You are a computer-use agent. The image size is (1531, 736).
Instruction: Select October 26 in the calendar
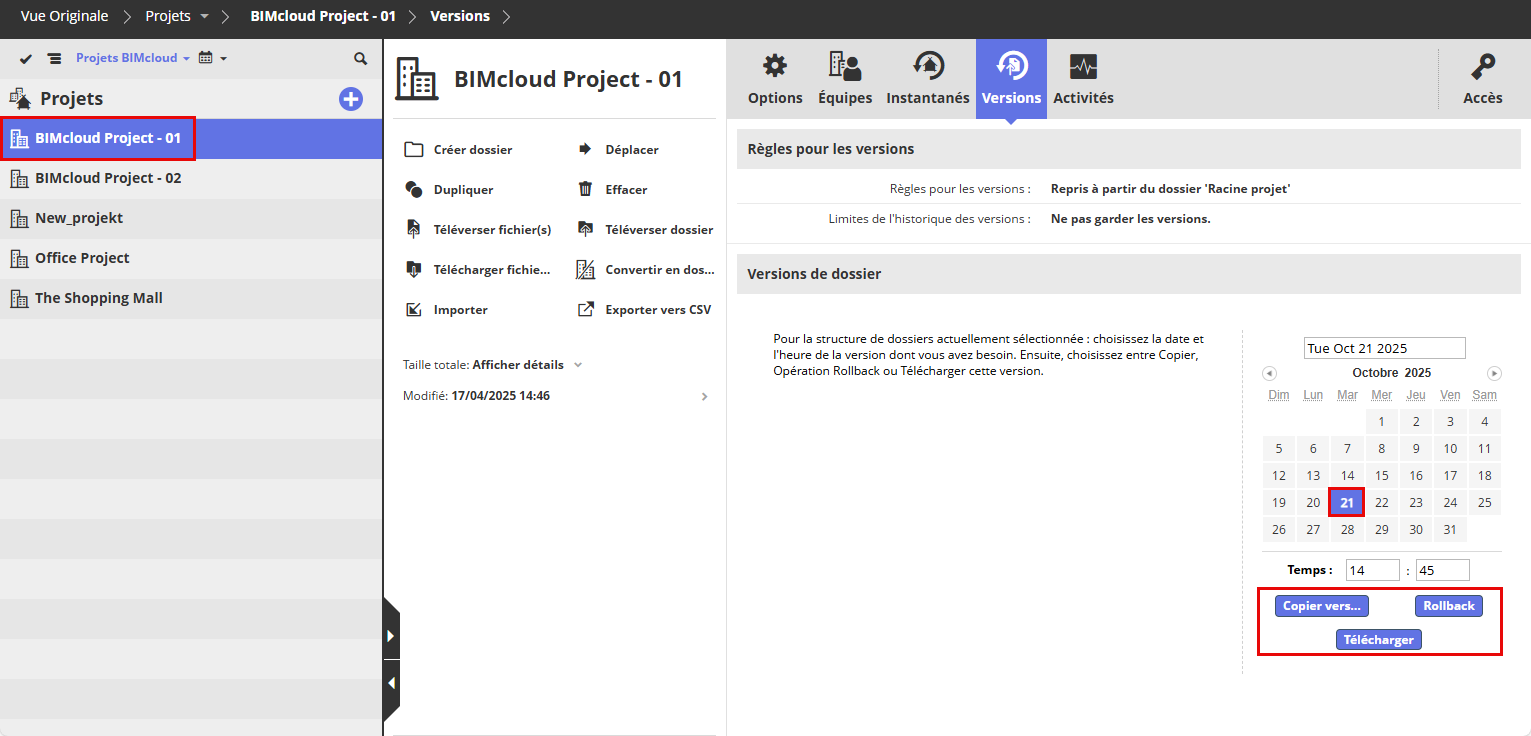point(1279,530)
